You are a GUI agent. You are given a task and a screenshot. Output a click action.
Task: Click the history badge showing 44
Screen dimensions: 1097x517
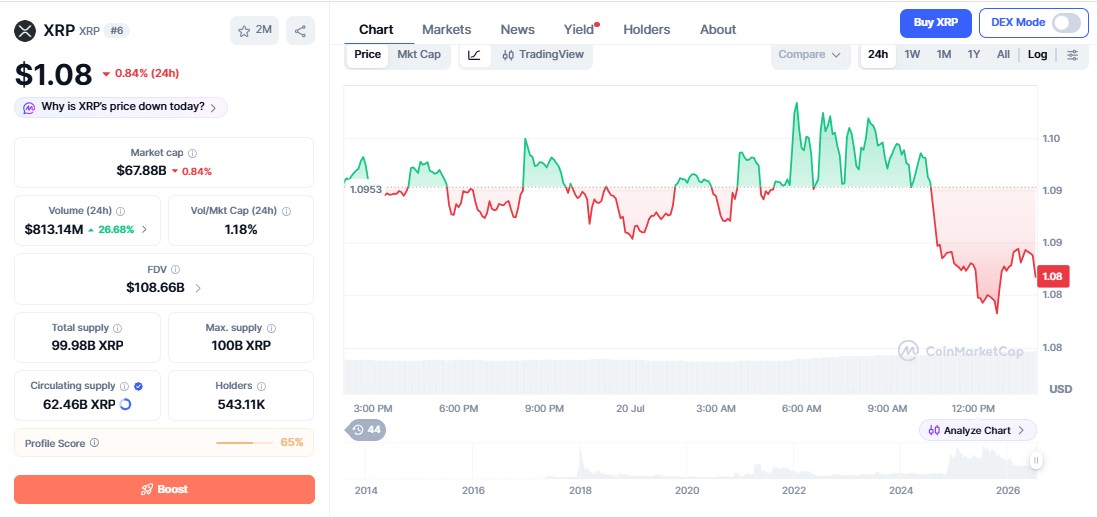point(367,430)
